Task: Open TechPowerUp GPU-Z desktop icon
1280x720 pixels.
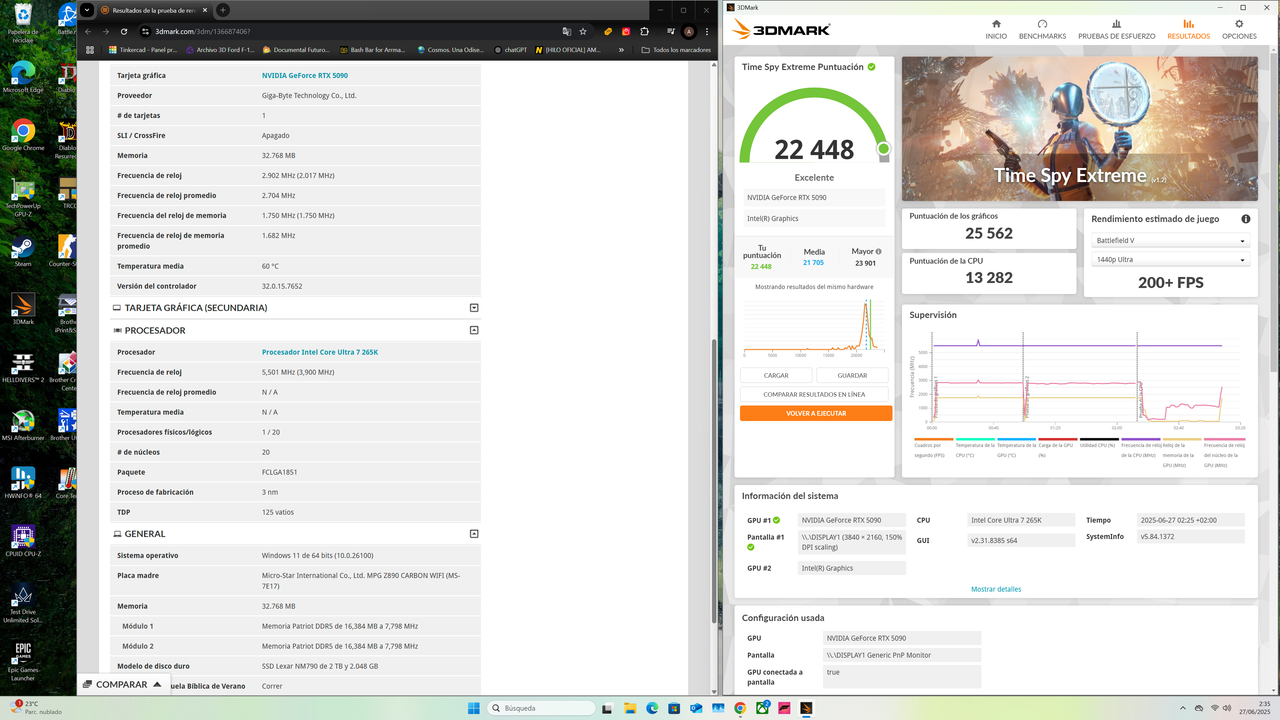Action: pos(23,196)
